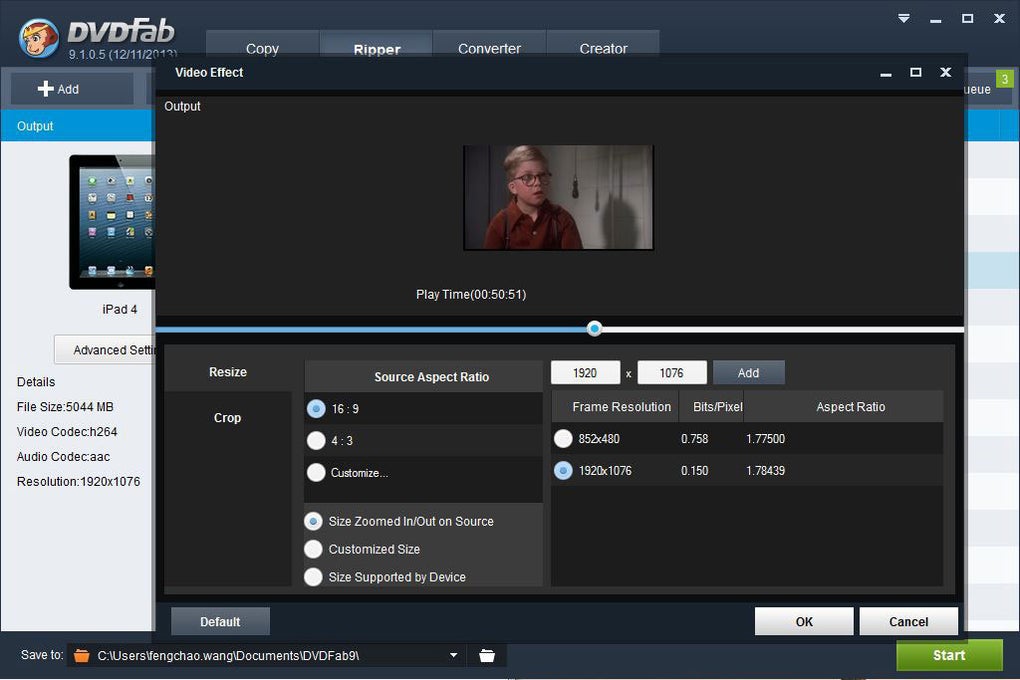Click the Add resolution button
The image size is (1020, 680).
pos(749,373)
